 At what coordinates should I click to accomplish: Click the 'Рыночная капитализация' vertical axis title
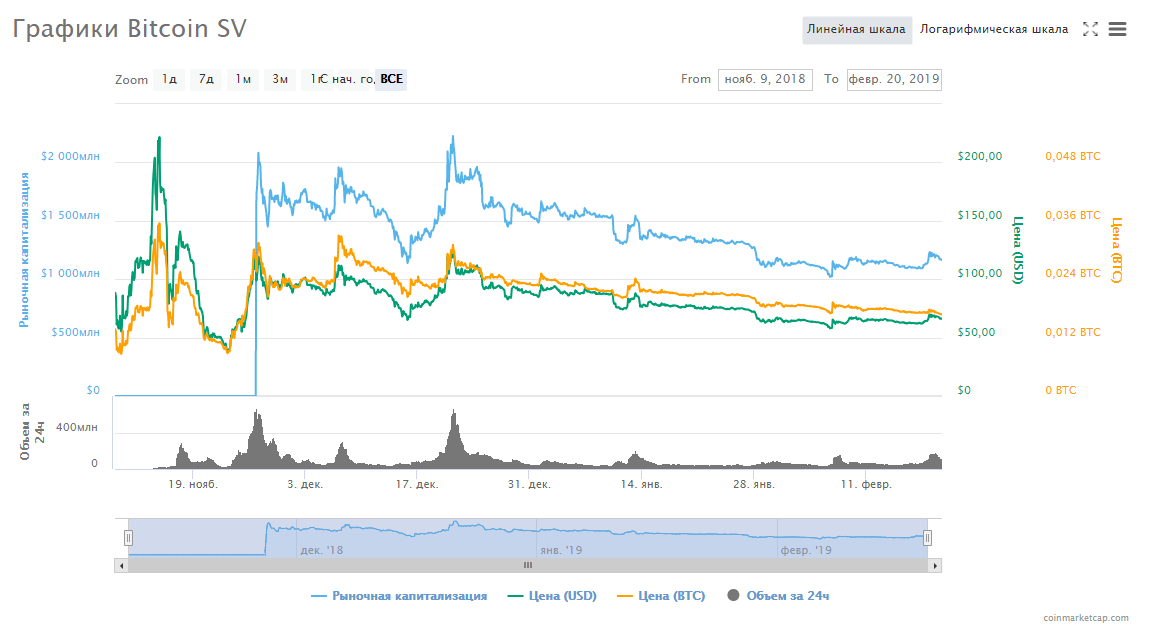click(24, 250)
